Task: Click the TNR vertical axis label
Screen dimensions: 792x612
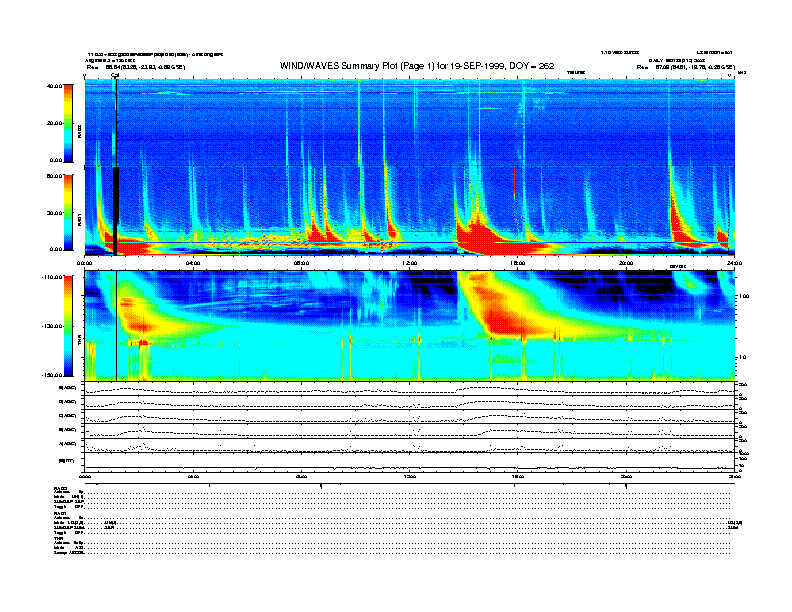Action: click(x=80, y=342)
